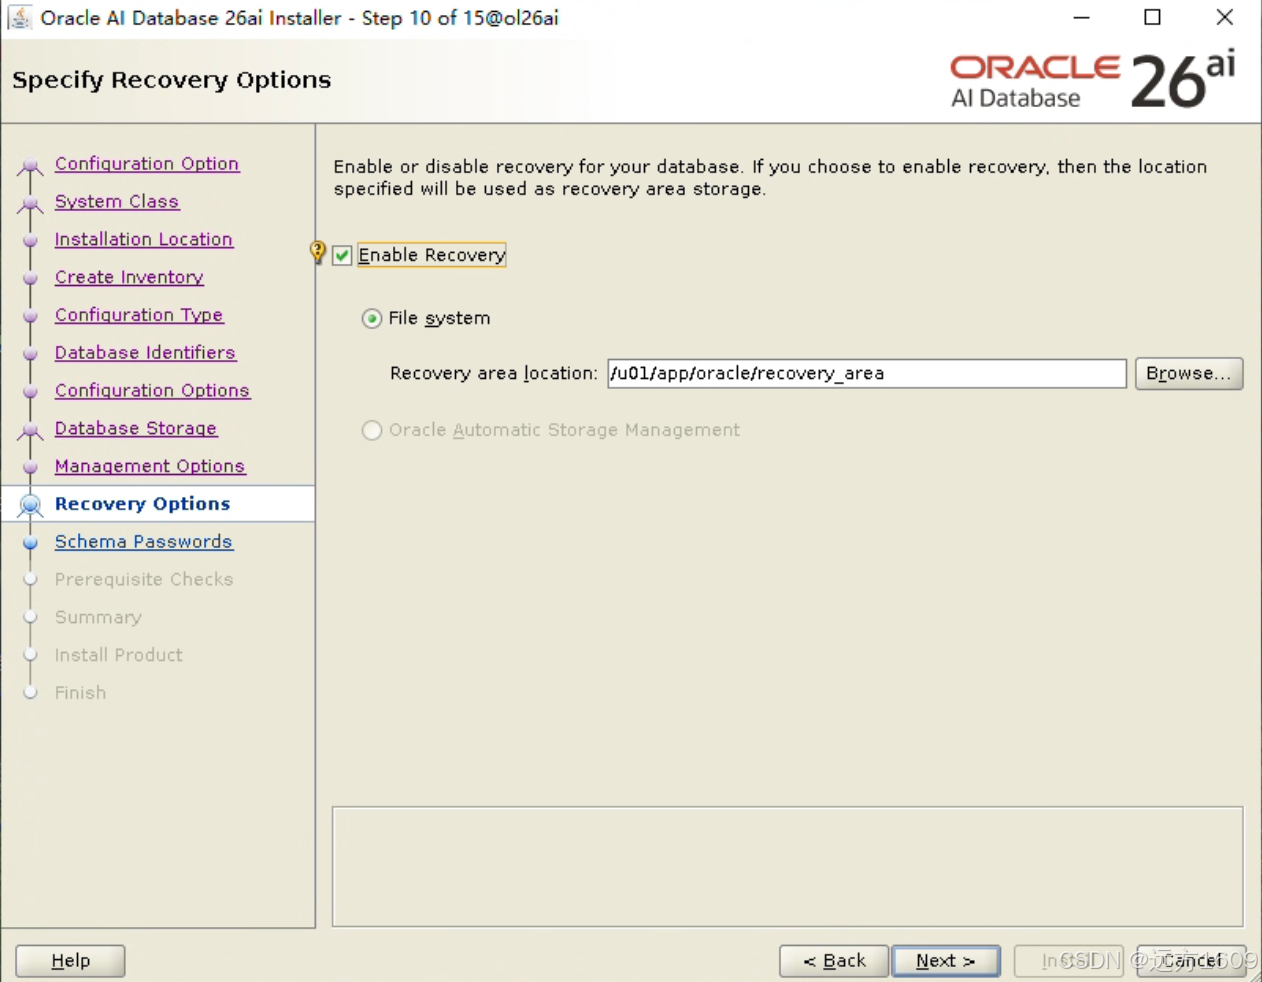Viewport: 1262px width, 982px height.
Task: Click the Schema Passwords step marker icon
Action: [x=30, y=542]
